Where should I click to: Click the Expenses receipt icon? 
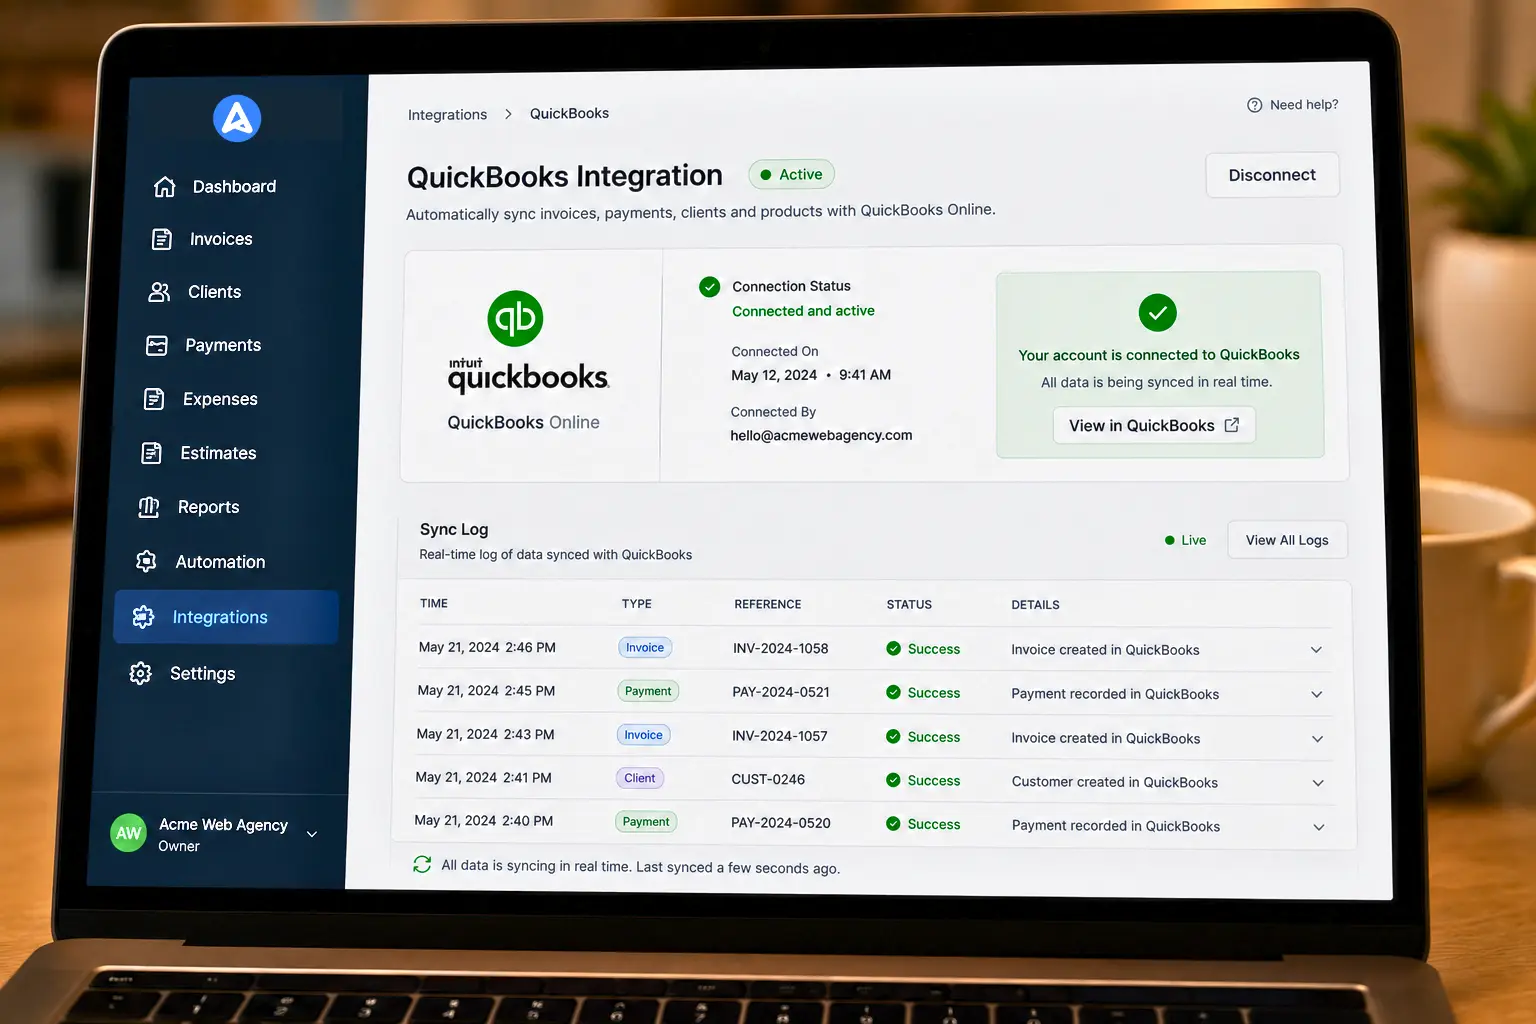click(154, 399)
